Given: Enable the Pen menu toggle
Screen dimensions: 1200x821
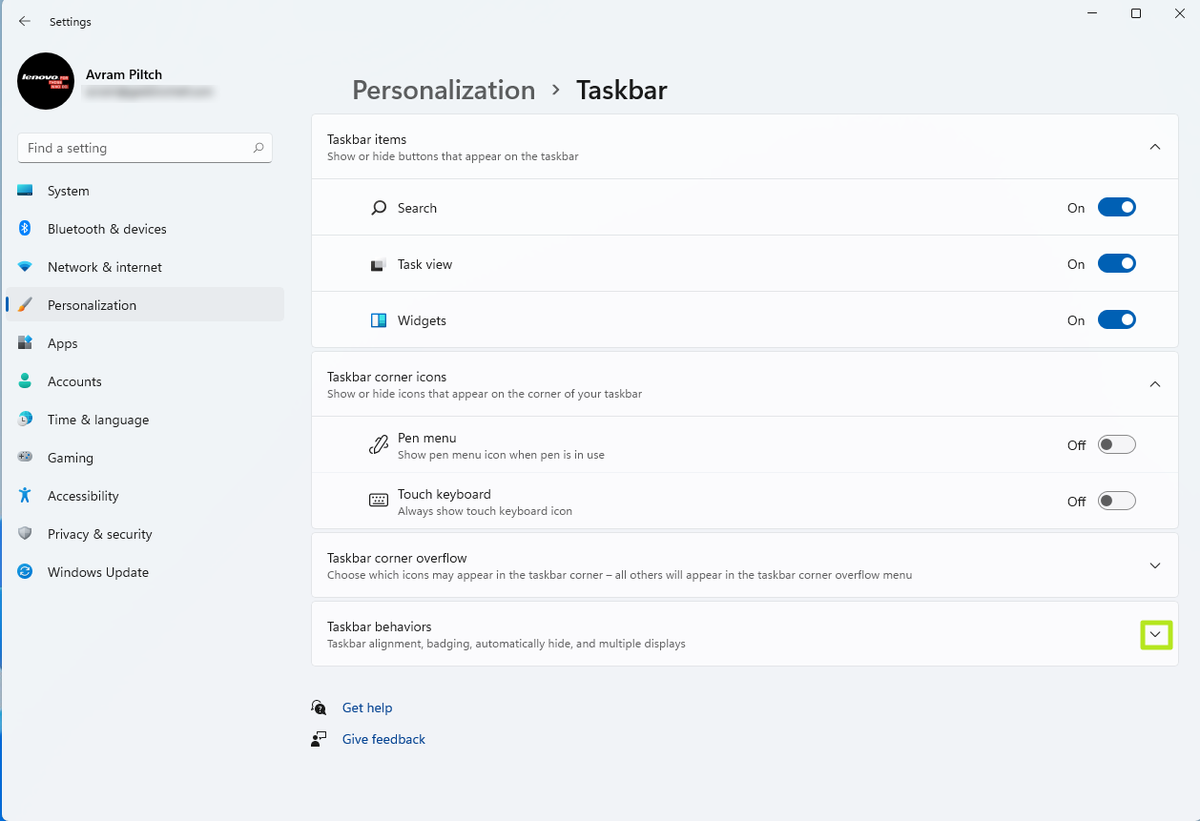Looking at the screenshot, I should (1116, 445).
